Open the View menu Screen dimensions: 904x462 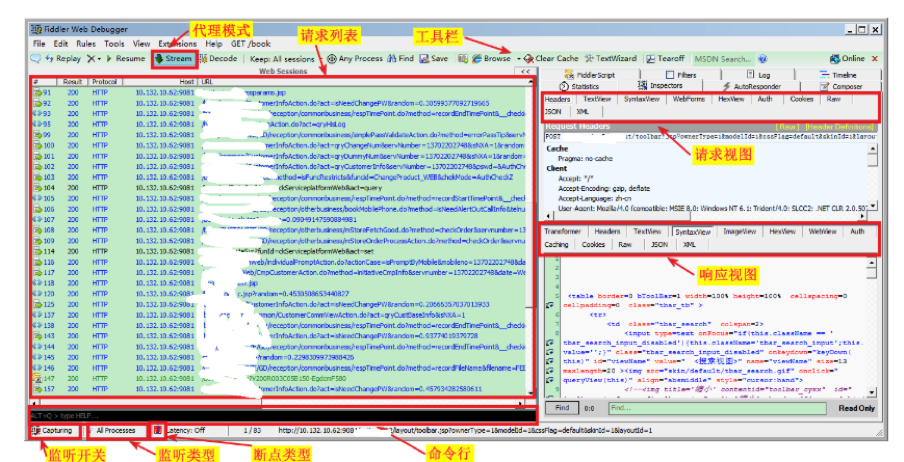point(141,43)
